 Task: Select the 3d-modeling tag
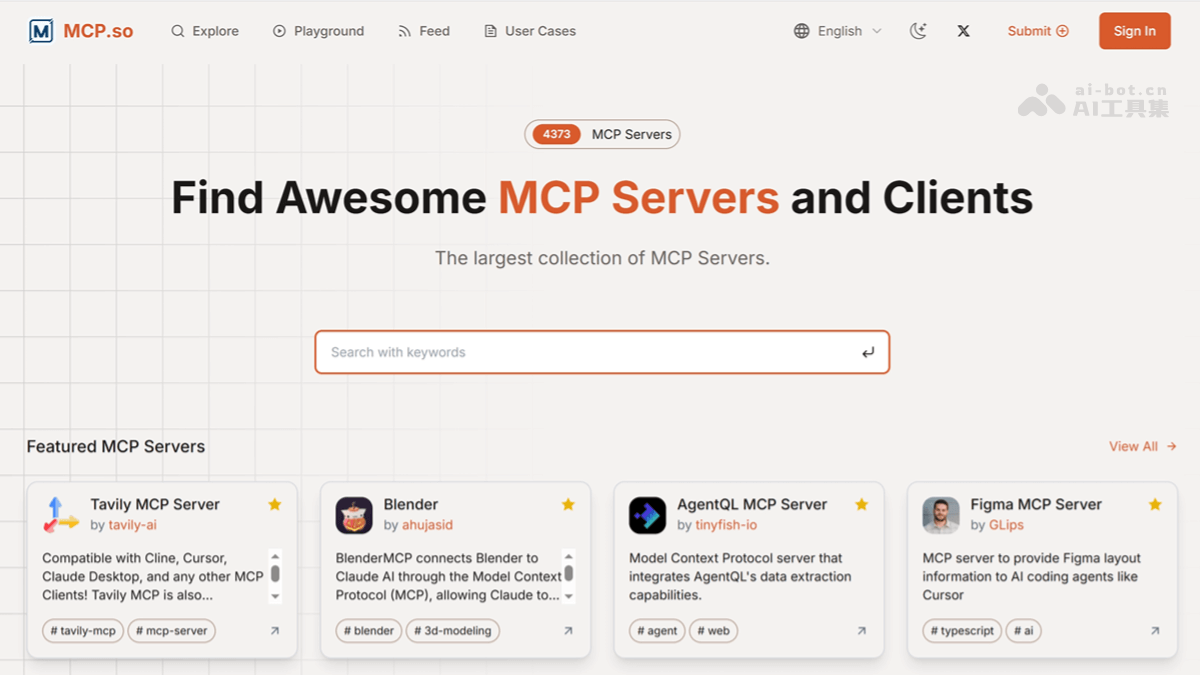(452, 631)
